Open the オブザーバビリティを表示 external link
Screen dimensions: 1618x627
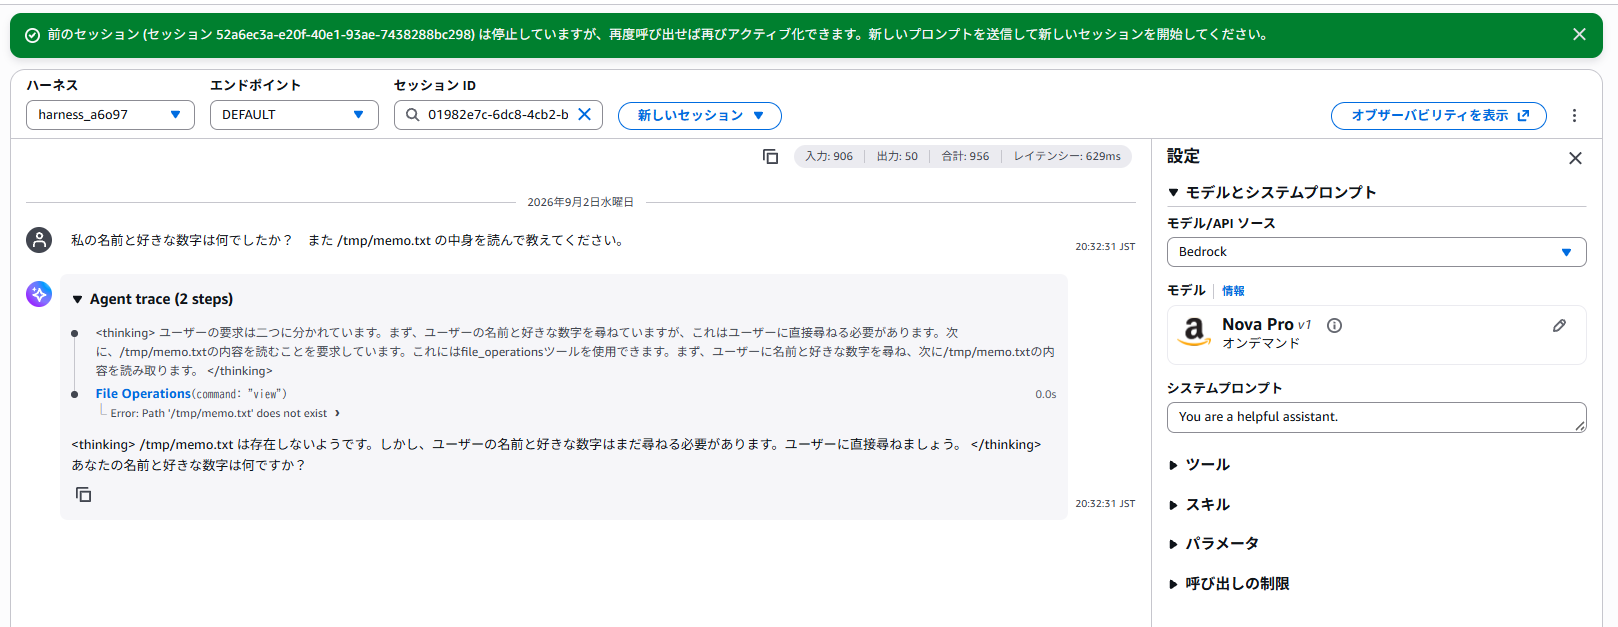(x=1439, y=116)
